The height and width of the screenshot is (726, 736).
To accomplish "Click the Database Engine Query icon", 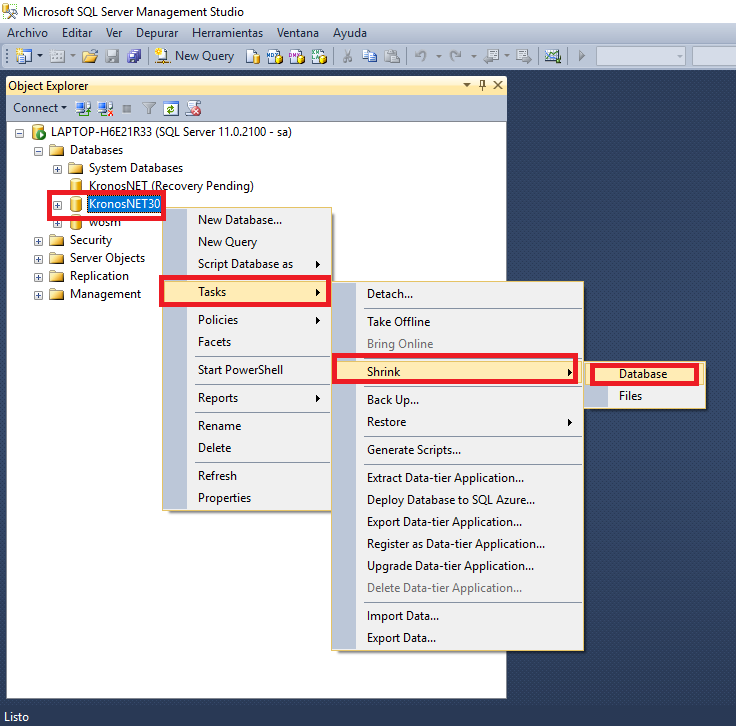I will (x=253, y=56).
